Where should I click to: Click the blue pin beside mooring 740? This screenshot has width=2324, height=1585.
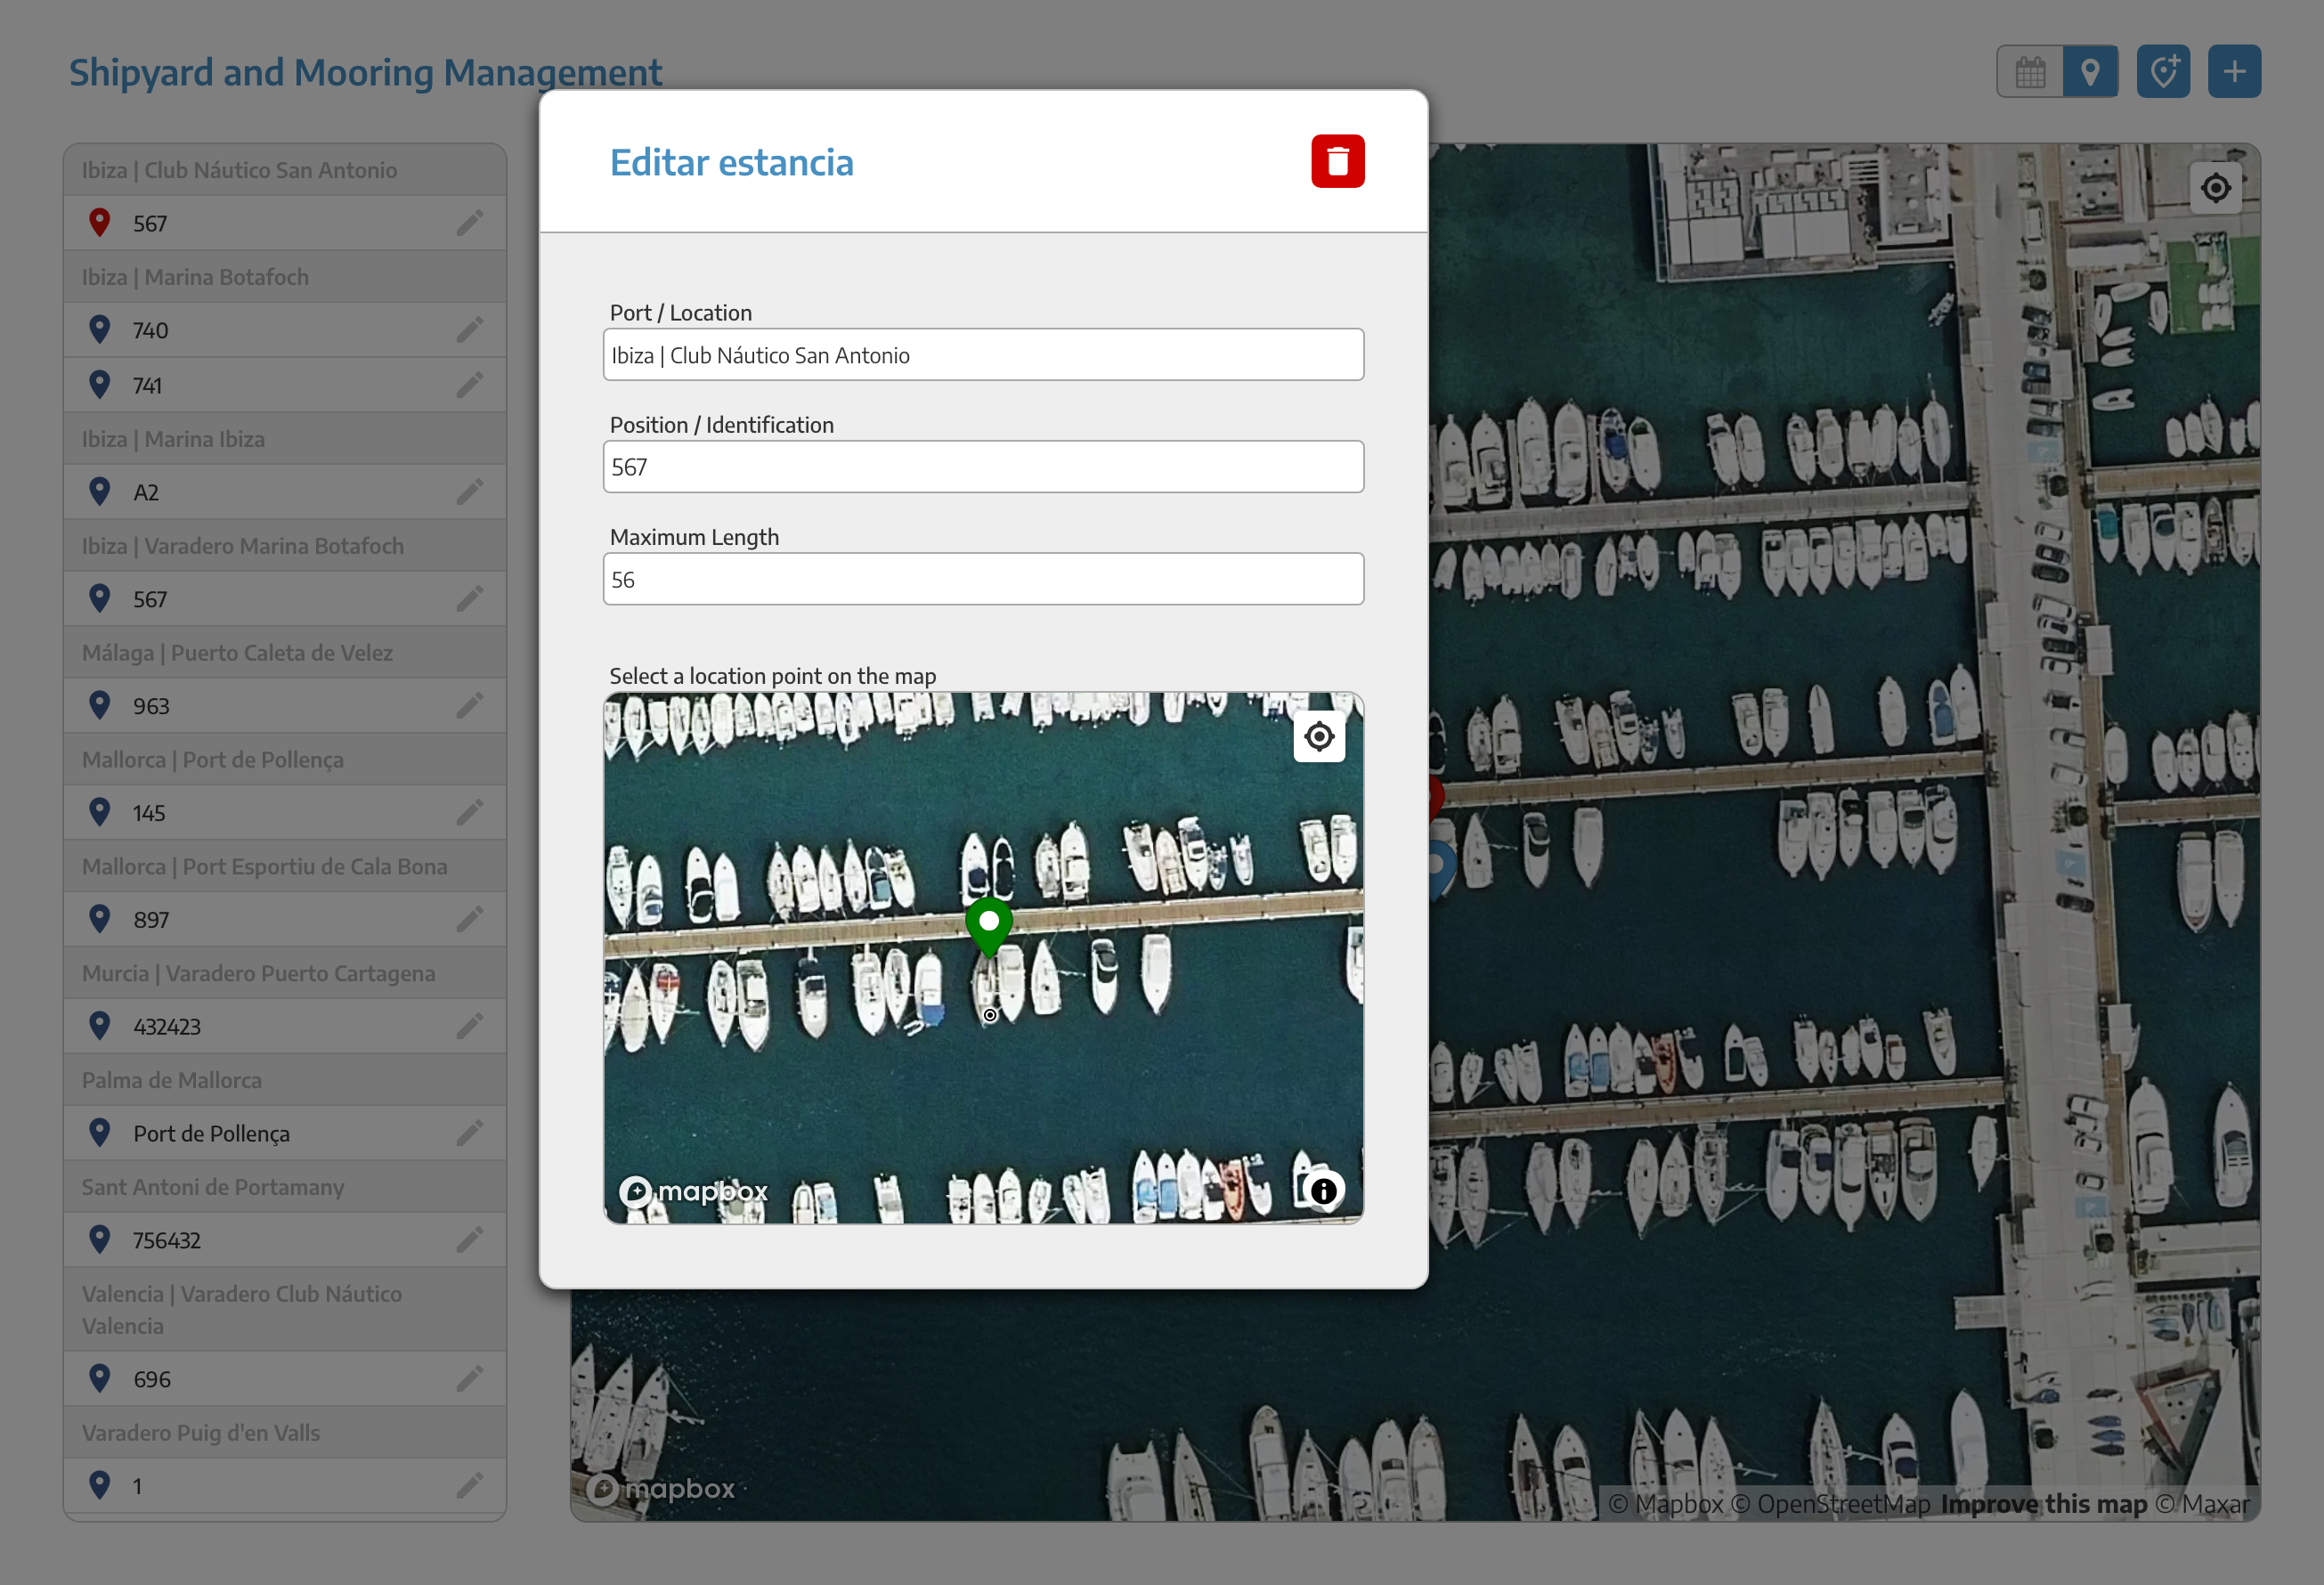pyautogui.click(x=99, y=329)
